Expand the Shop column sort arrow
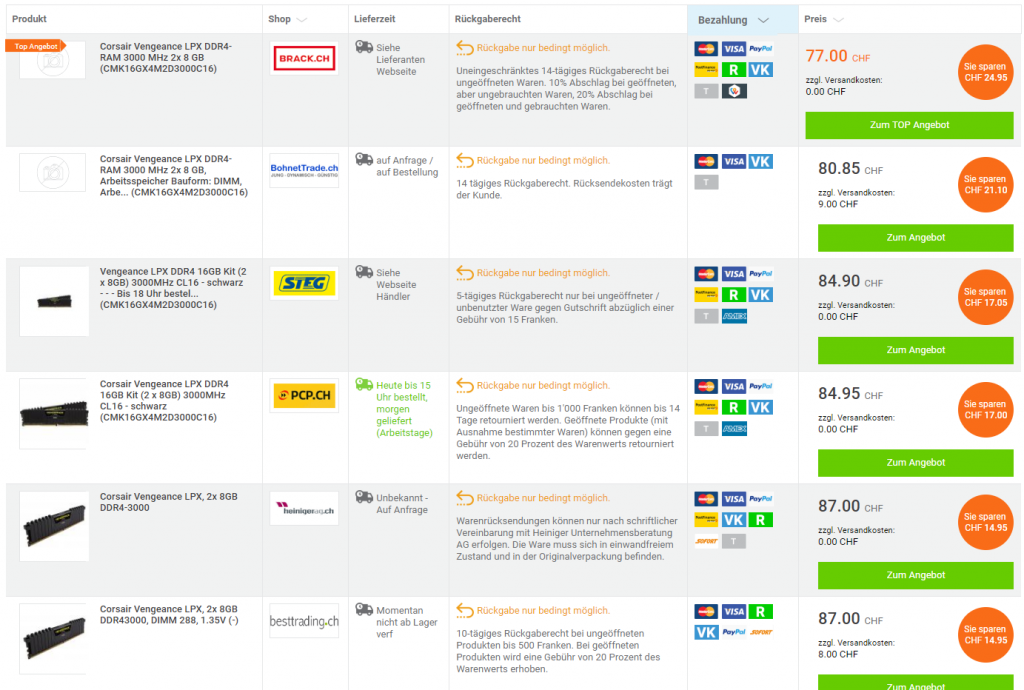 click(303, 20)
